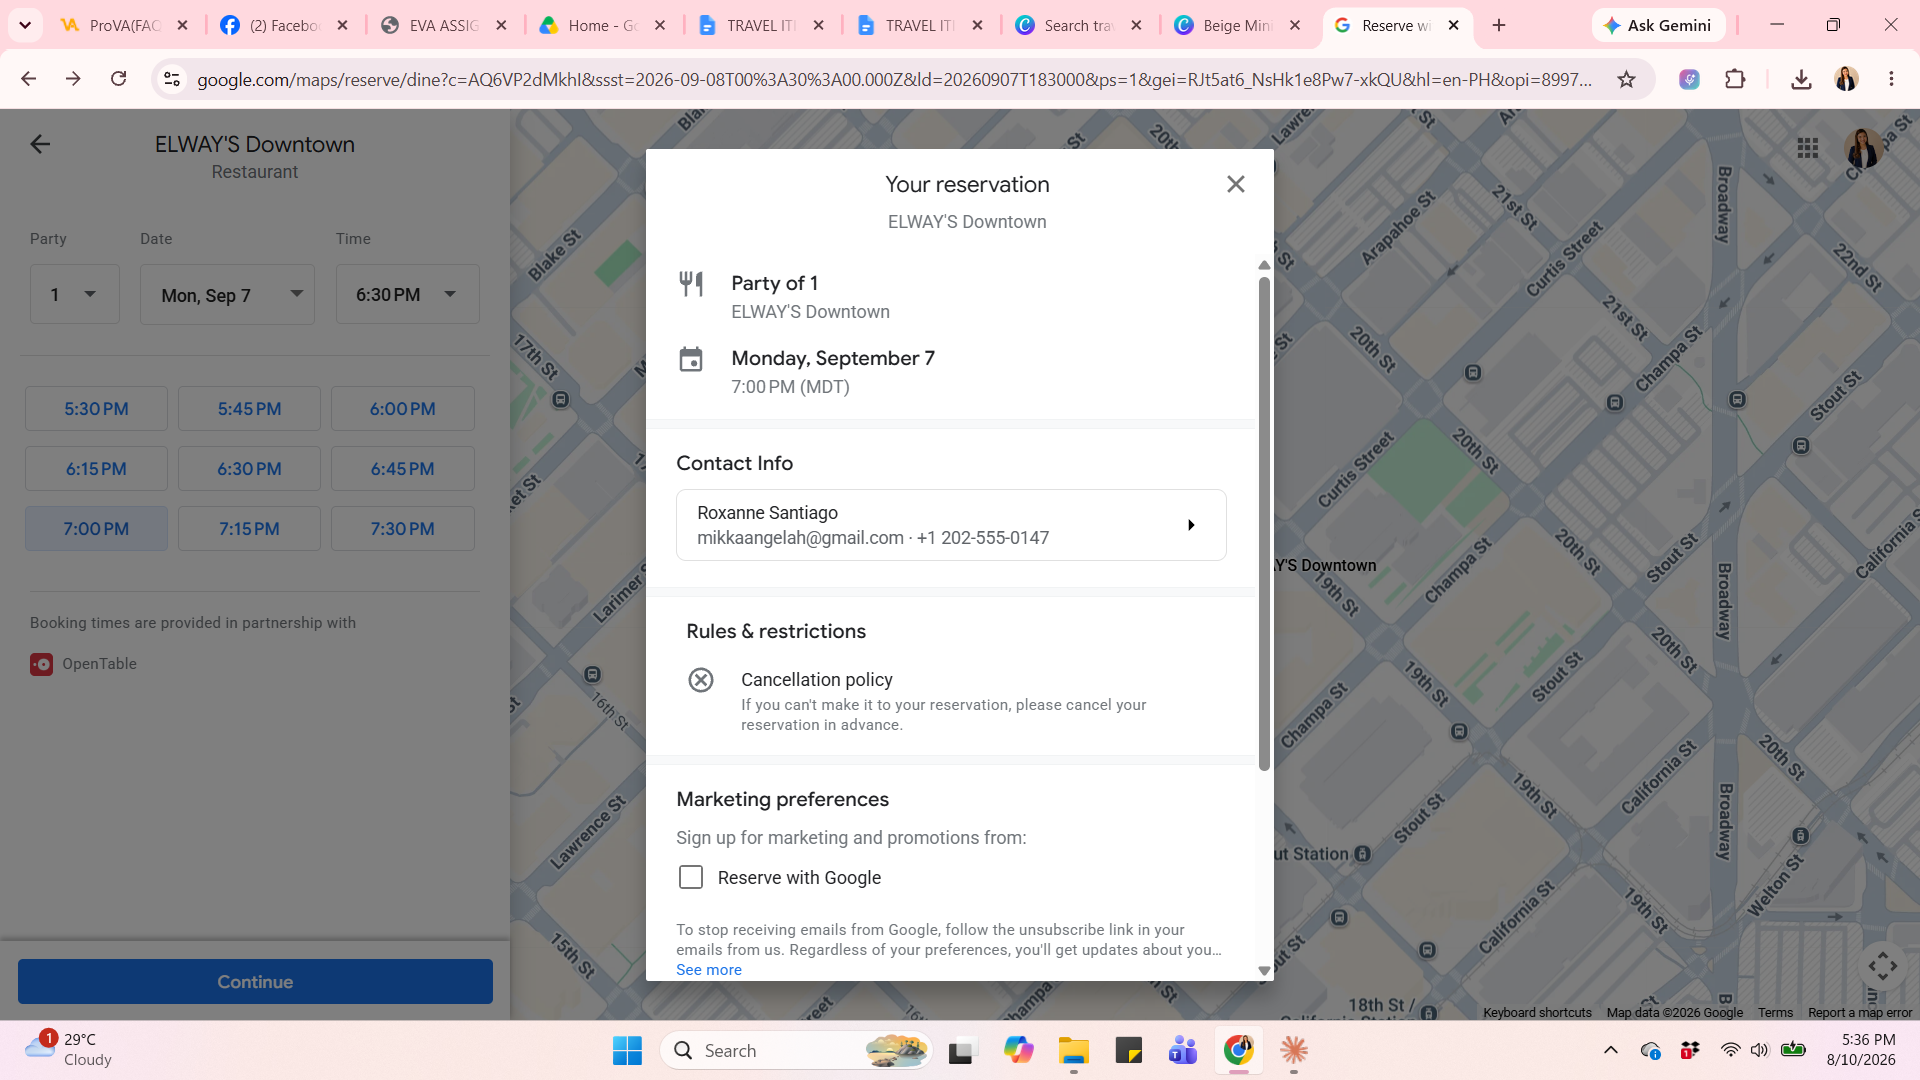Screen dimensions: 1920x1080
Task: Reload the page with the refresh icon
Action: coord(118,79)
